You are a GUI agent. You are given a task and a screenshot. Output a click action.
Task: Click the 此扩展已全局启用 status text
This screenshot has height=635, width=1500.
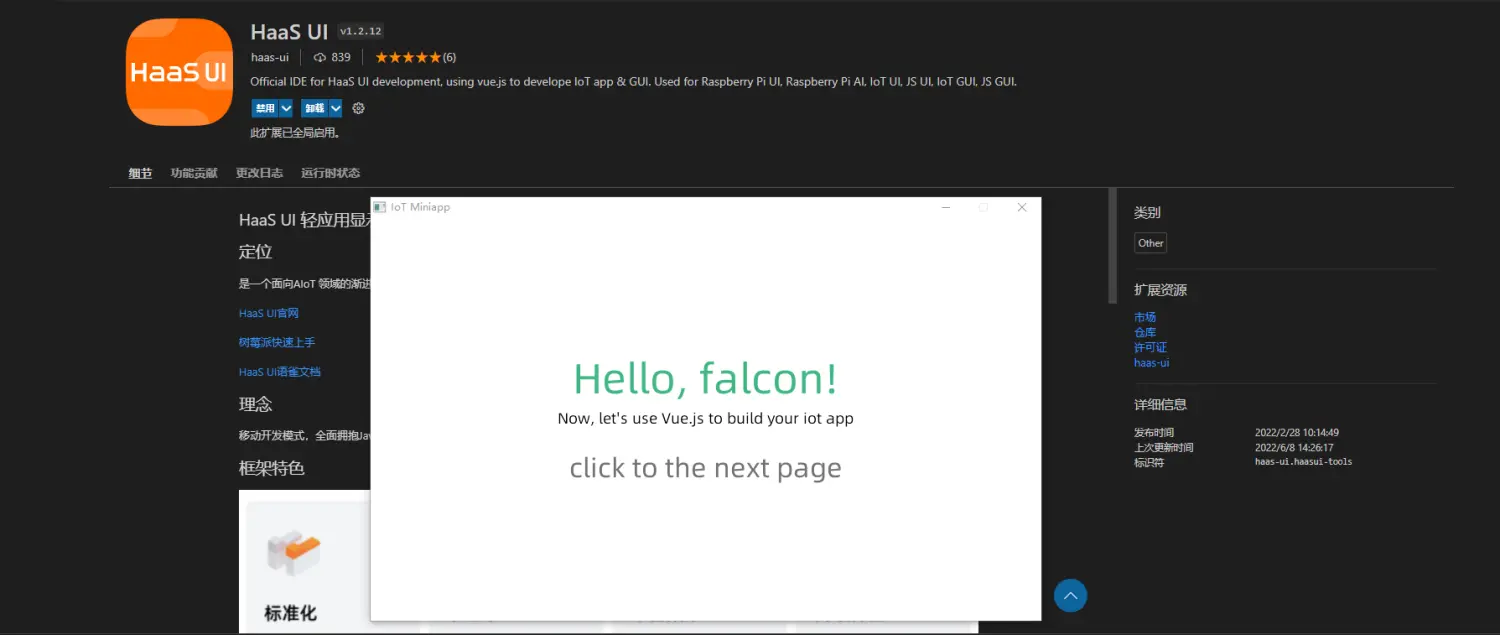(x=296, y=132)
